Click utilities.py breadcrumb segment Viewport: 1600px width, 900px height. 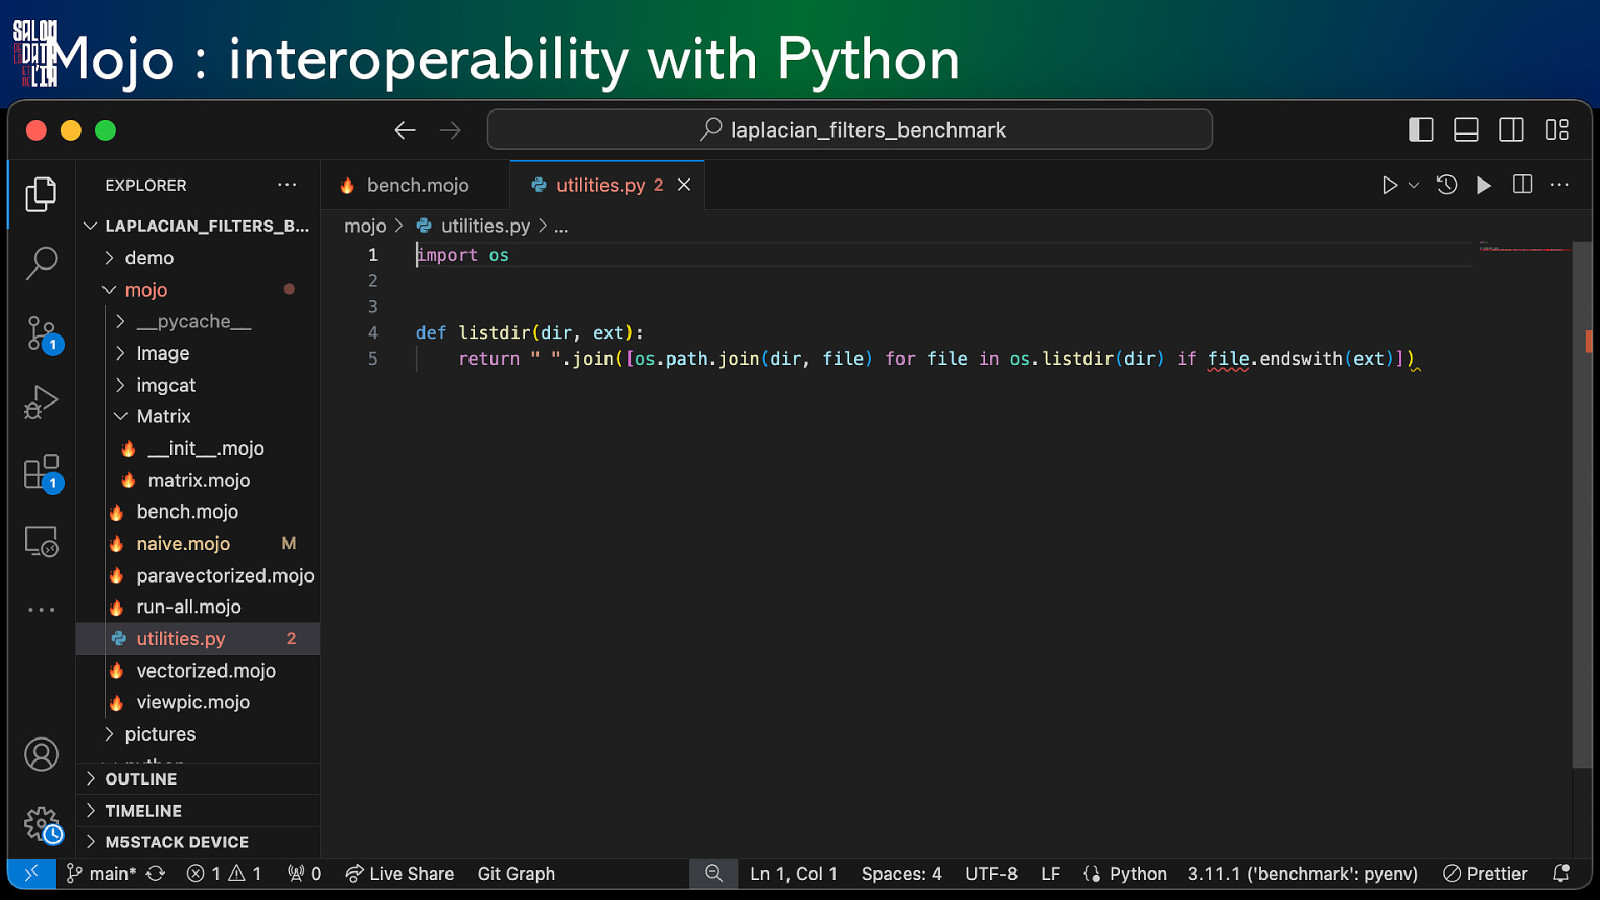pyautogui.click(x=485, y=226)
